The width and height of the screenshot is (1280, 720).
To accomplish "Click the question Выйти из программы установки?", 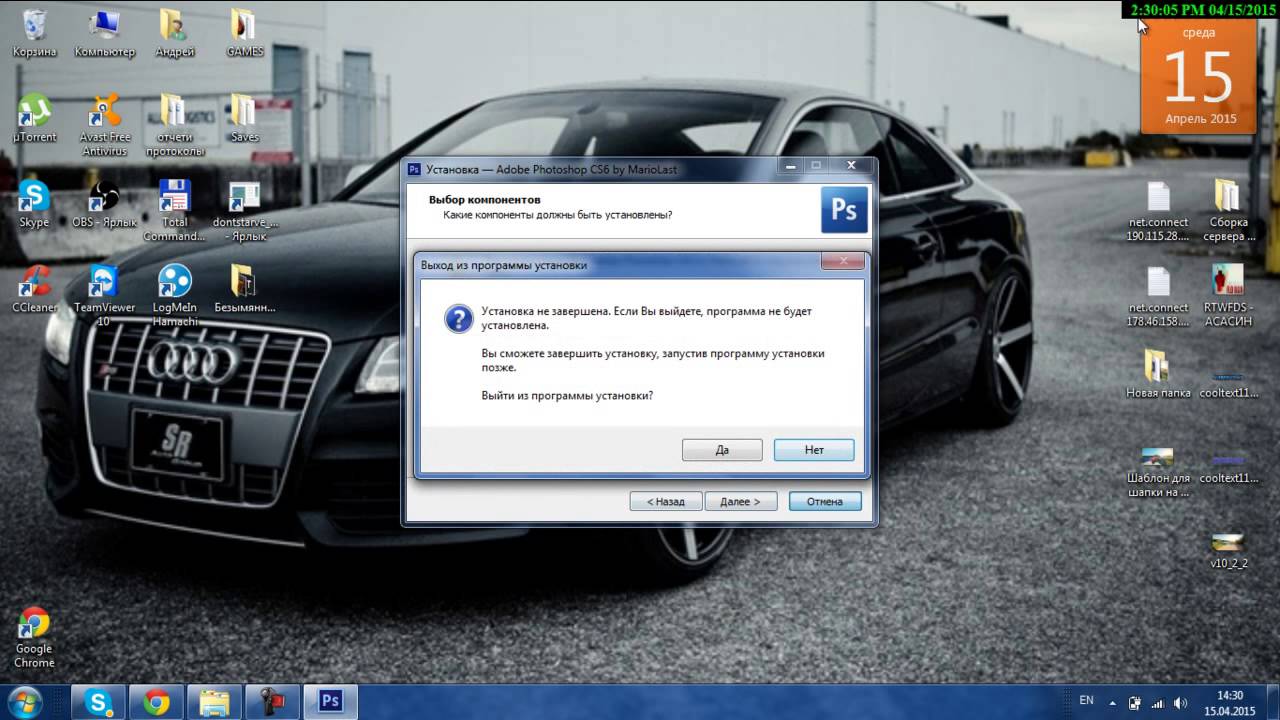I will (567, 395).
